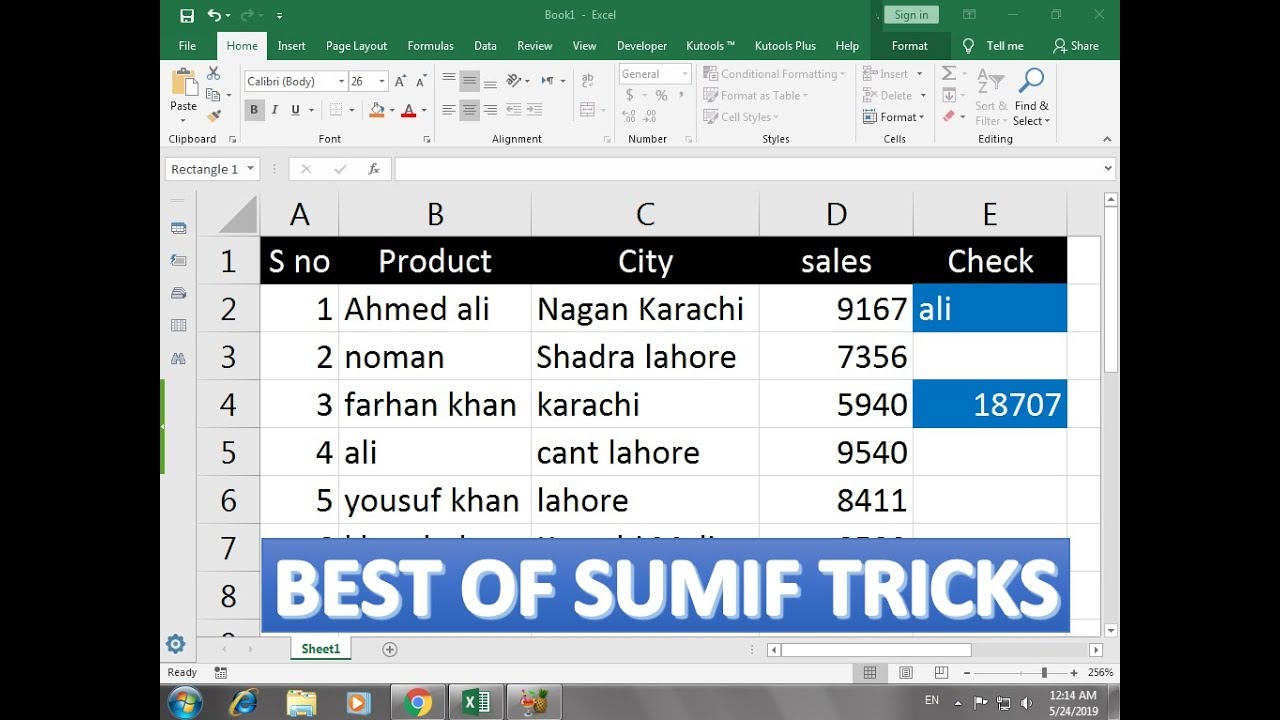Toggle Bold formatting button
The height and width of the screenshot is (720, 1280).
pos(254,110)
